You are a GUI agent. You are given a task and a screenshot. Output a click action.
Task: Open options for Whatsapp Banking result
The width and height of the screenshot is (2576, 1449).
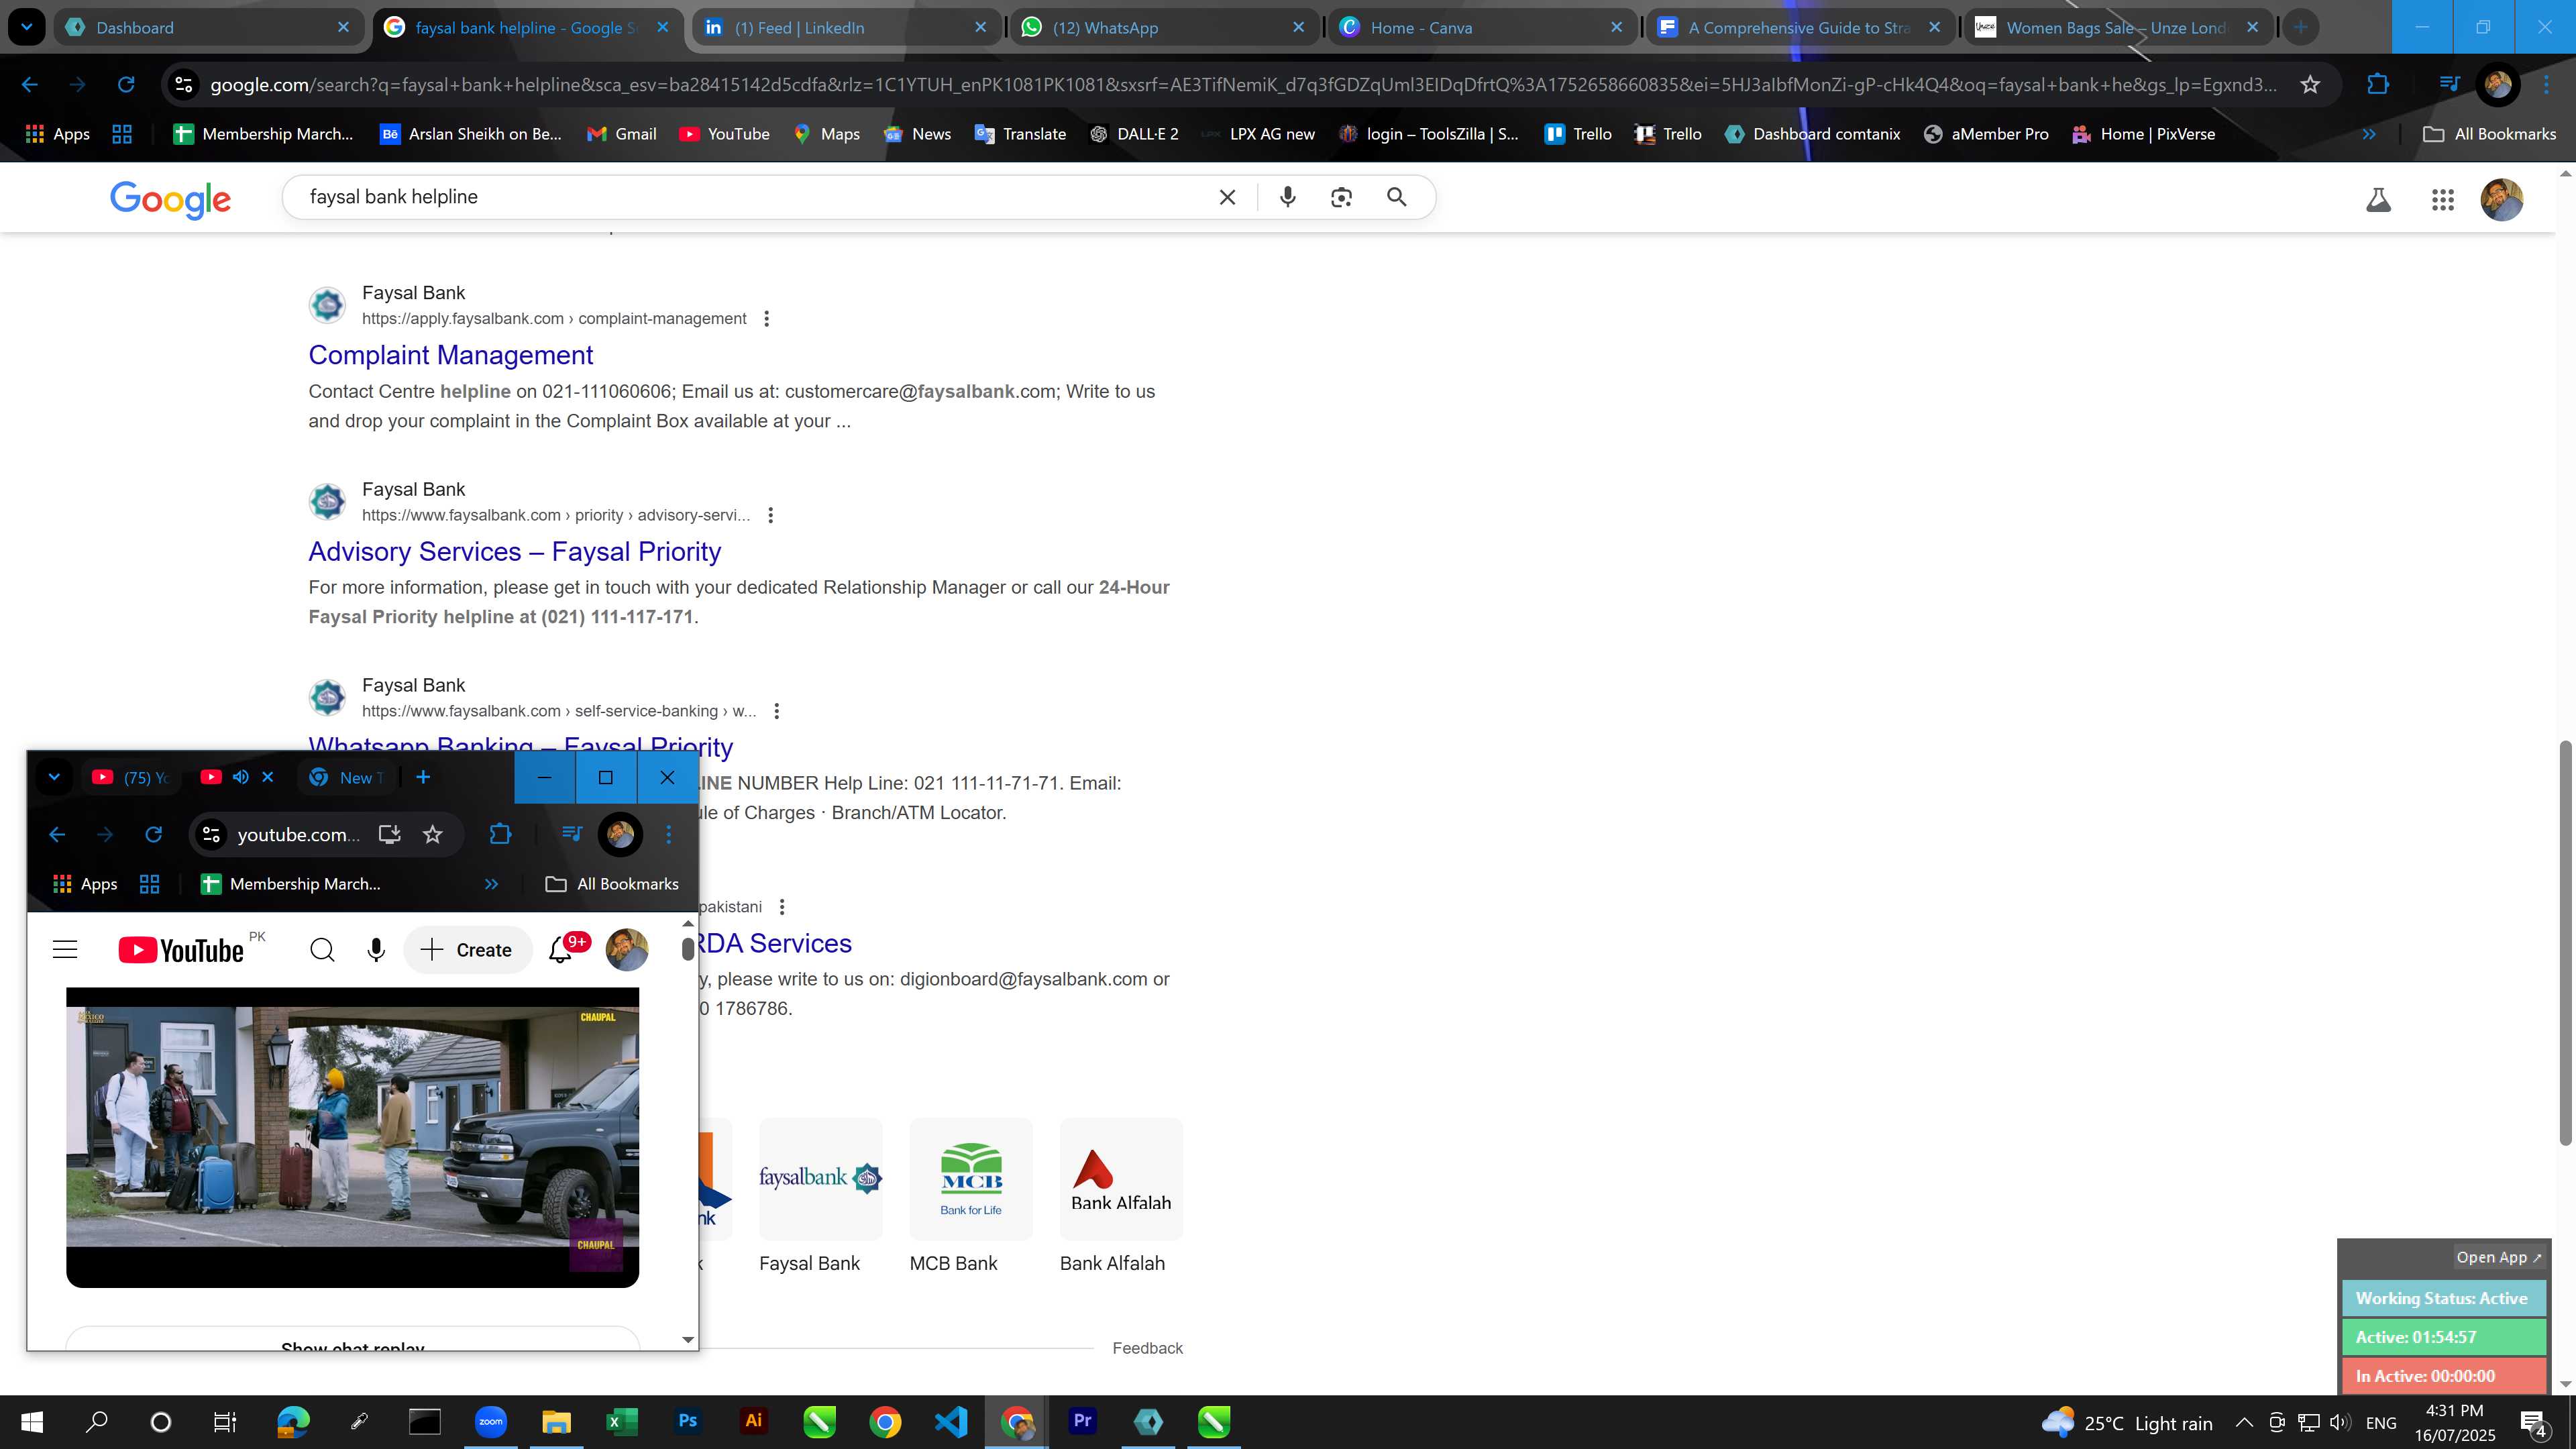(x=776, y=711)
